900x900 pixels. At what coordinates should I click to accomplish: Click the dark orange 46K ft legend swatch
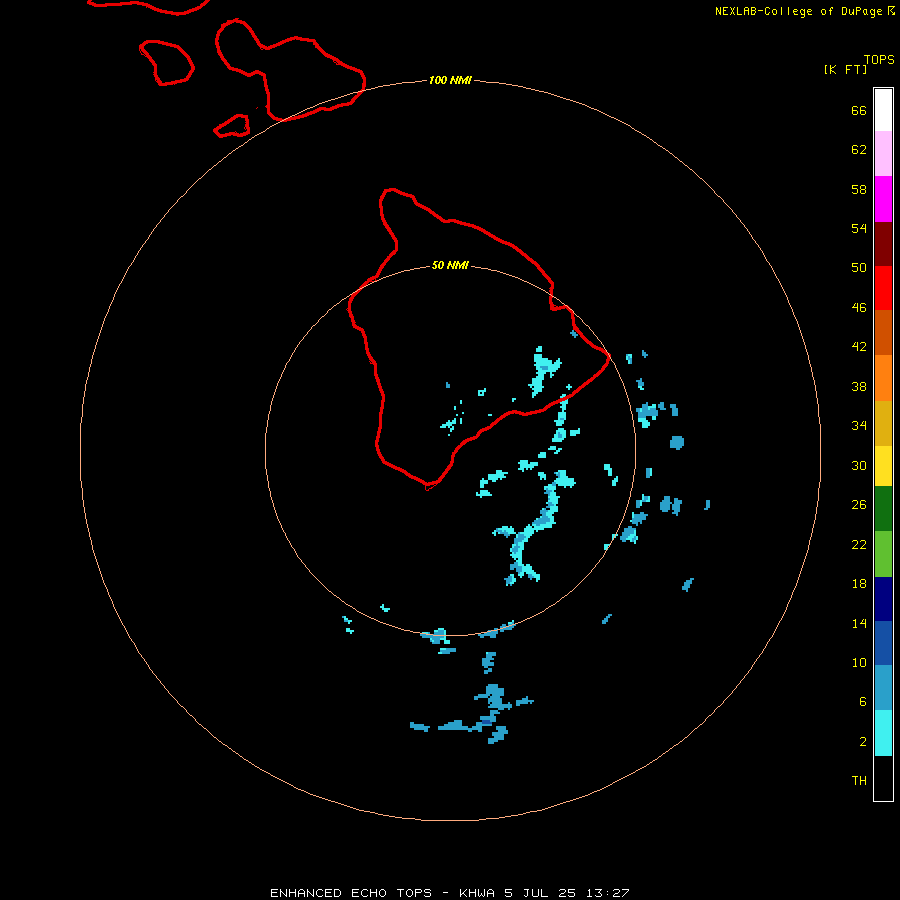click(x=883, y=332)
